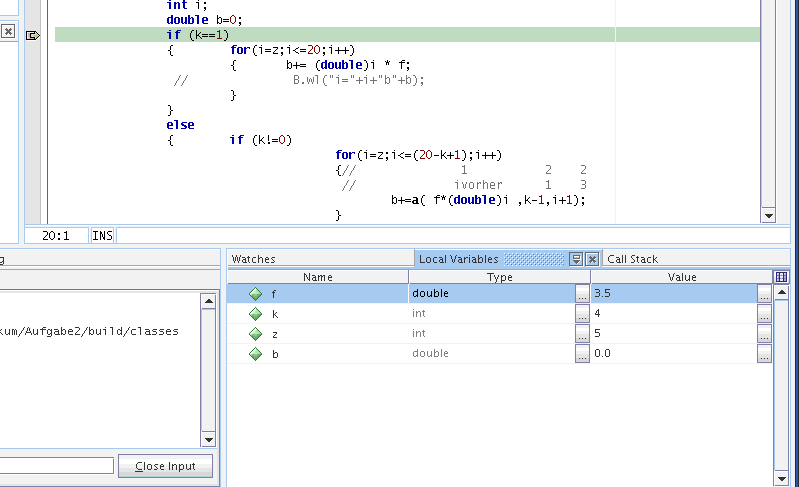Open the type details button for k
The height and width of the screenshot is (487, 799).
[x=582, y=314]
